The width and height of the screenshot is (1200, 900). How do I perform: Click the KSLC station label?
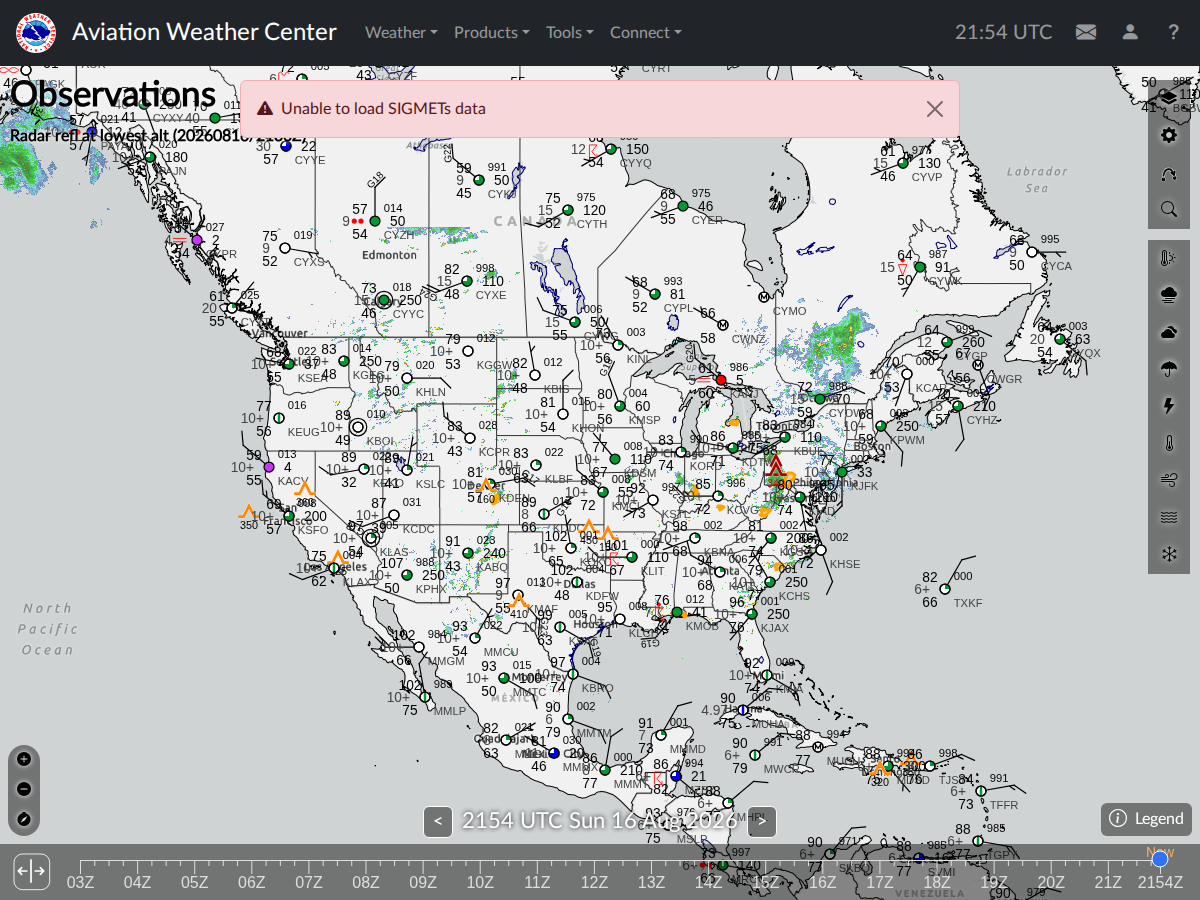pos(430,484)
